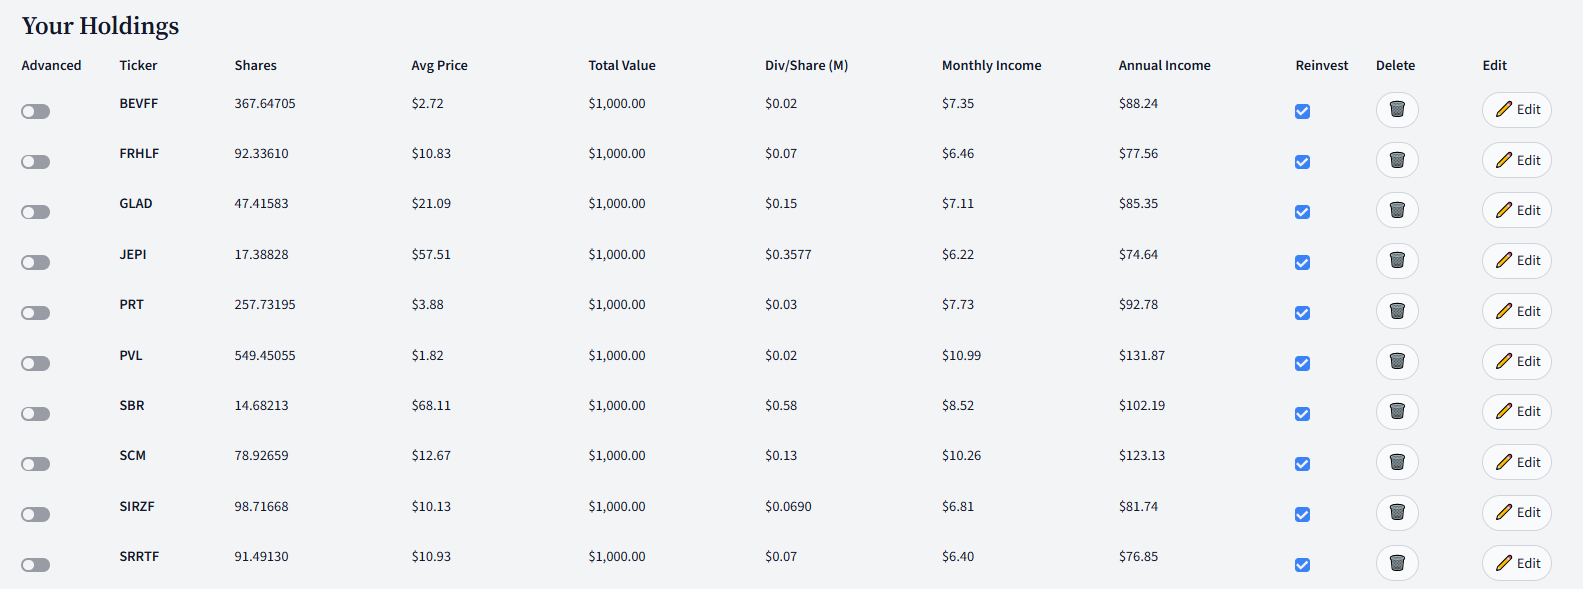Click the pencil icon on the SCM row

(1503, 462)
